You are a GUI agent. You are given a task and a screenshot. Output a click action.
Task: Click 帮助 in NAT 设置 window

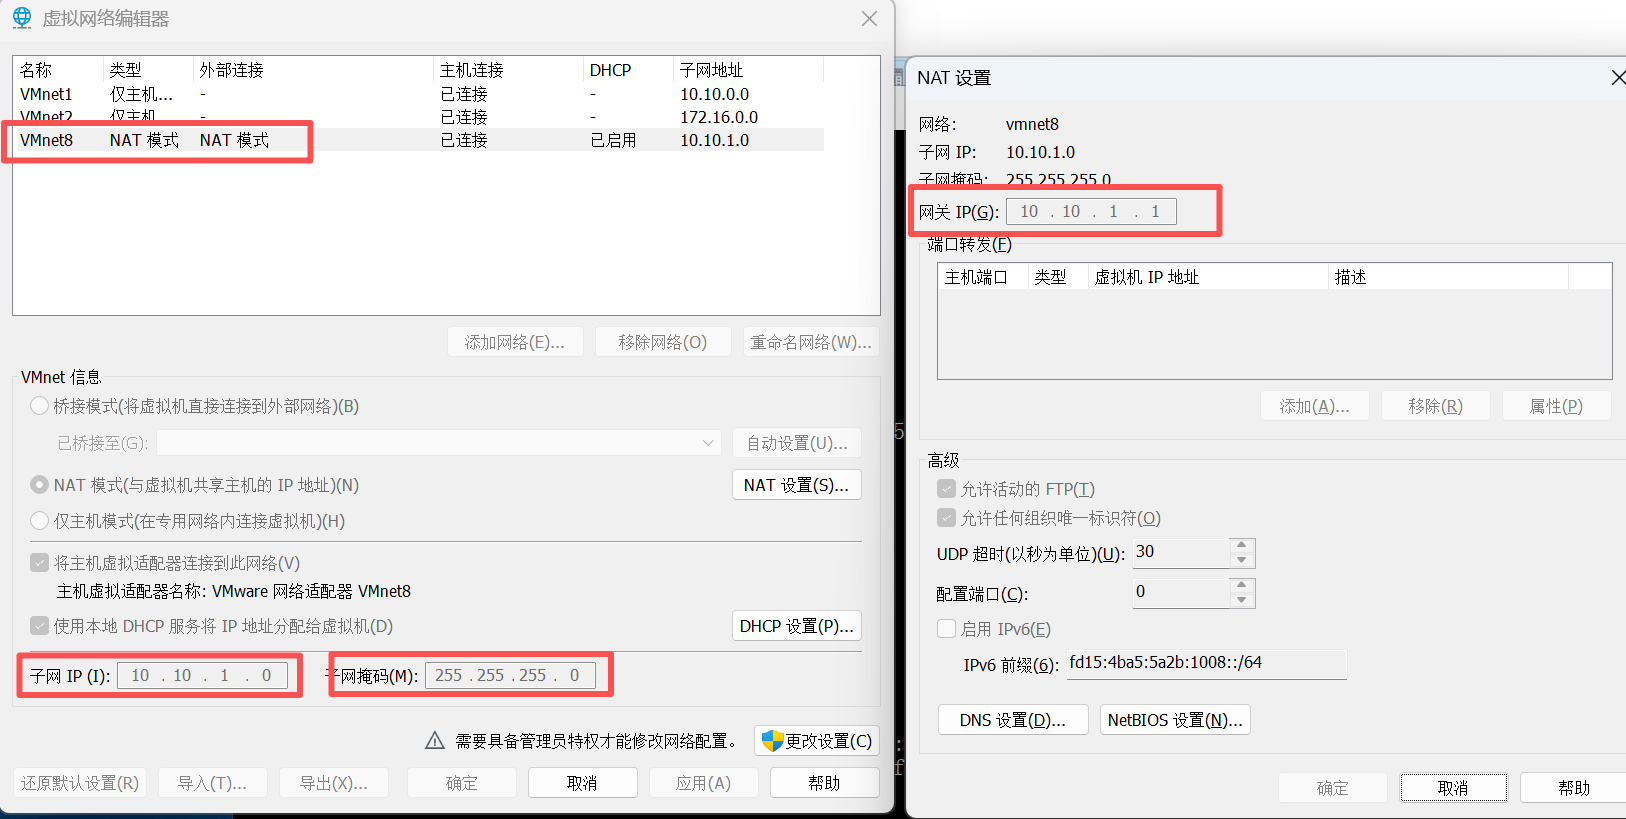[x=1574, y=788]
